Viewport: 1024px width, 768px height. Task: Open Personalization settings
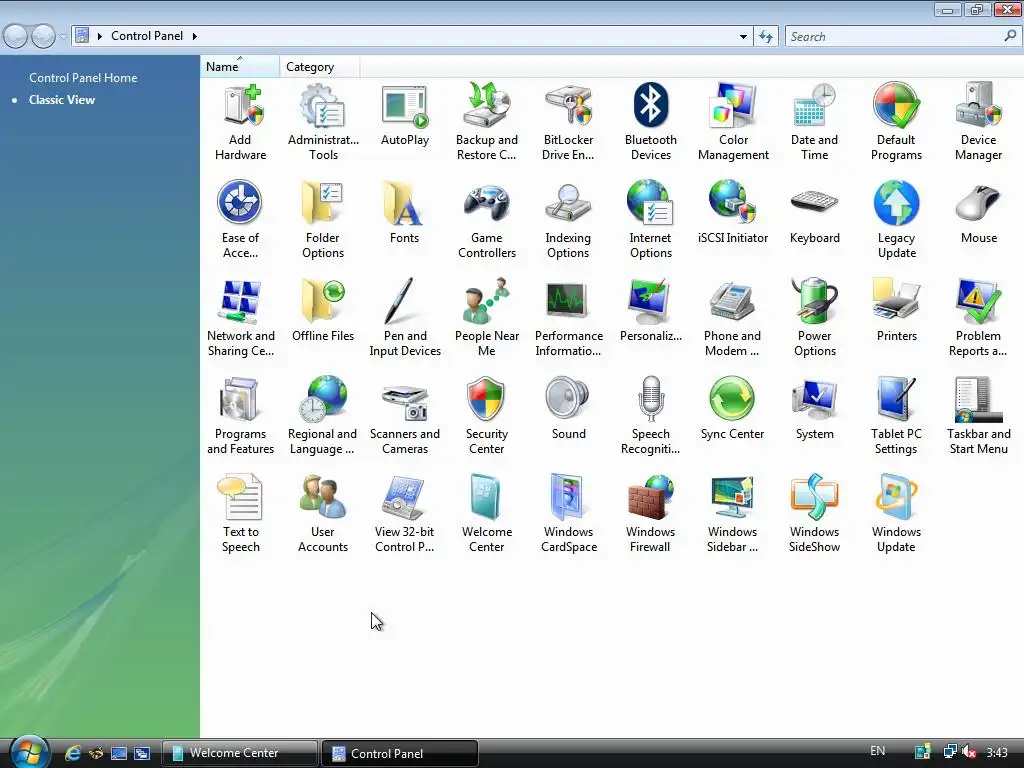click(x=650, y=312)
